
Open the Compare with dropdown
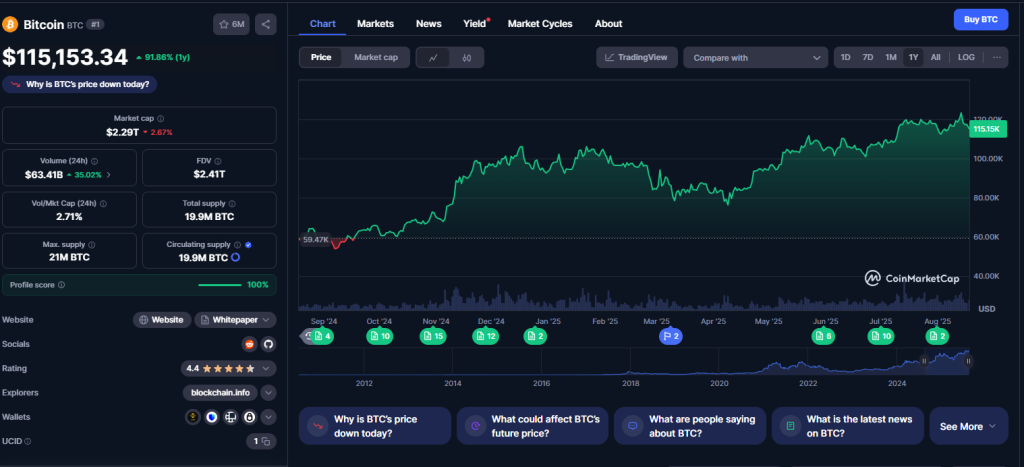[754, 58]
